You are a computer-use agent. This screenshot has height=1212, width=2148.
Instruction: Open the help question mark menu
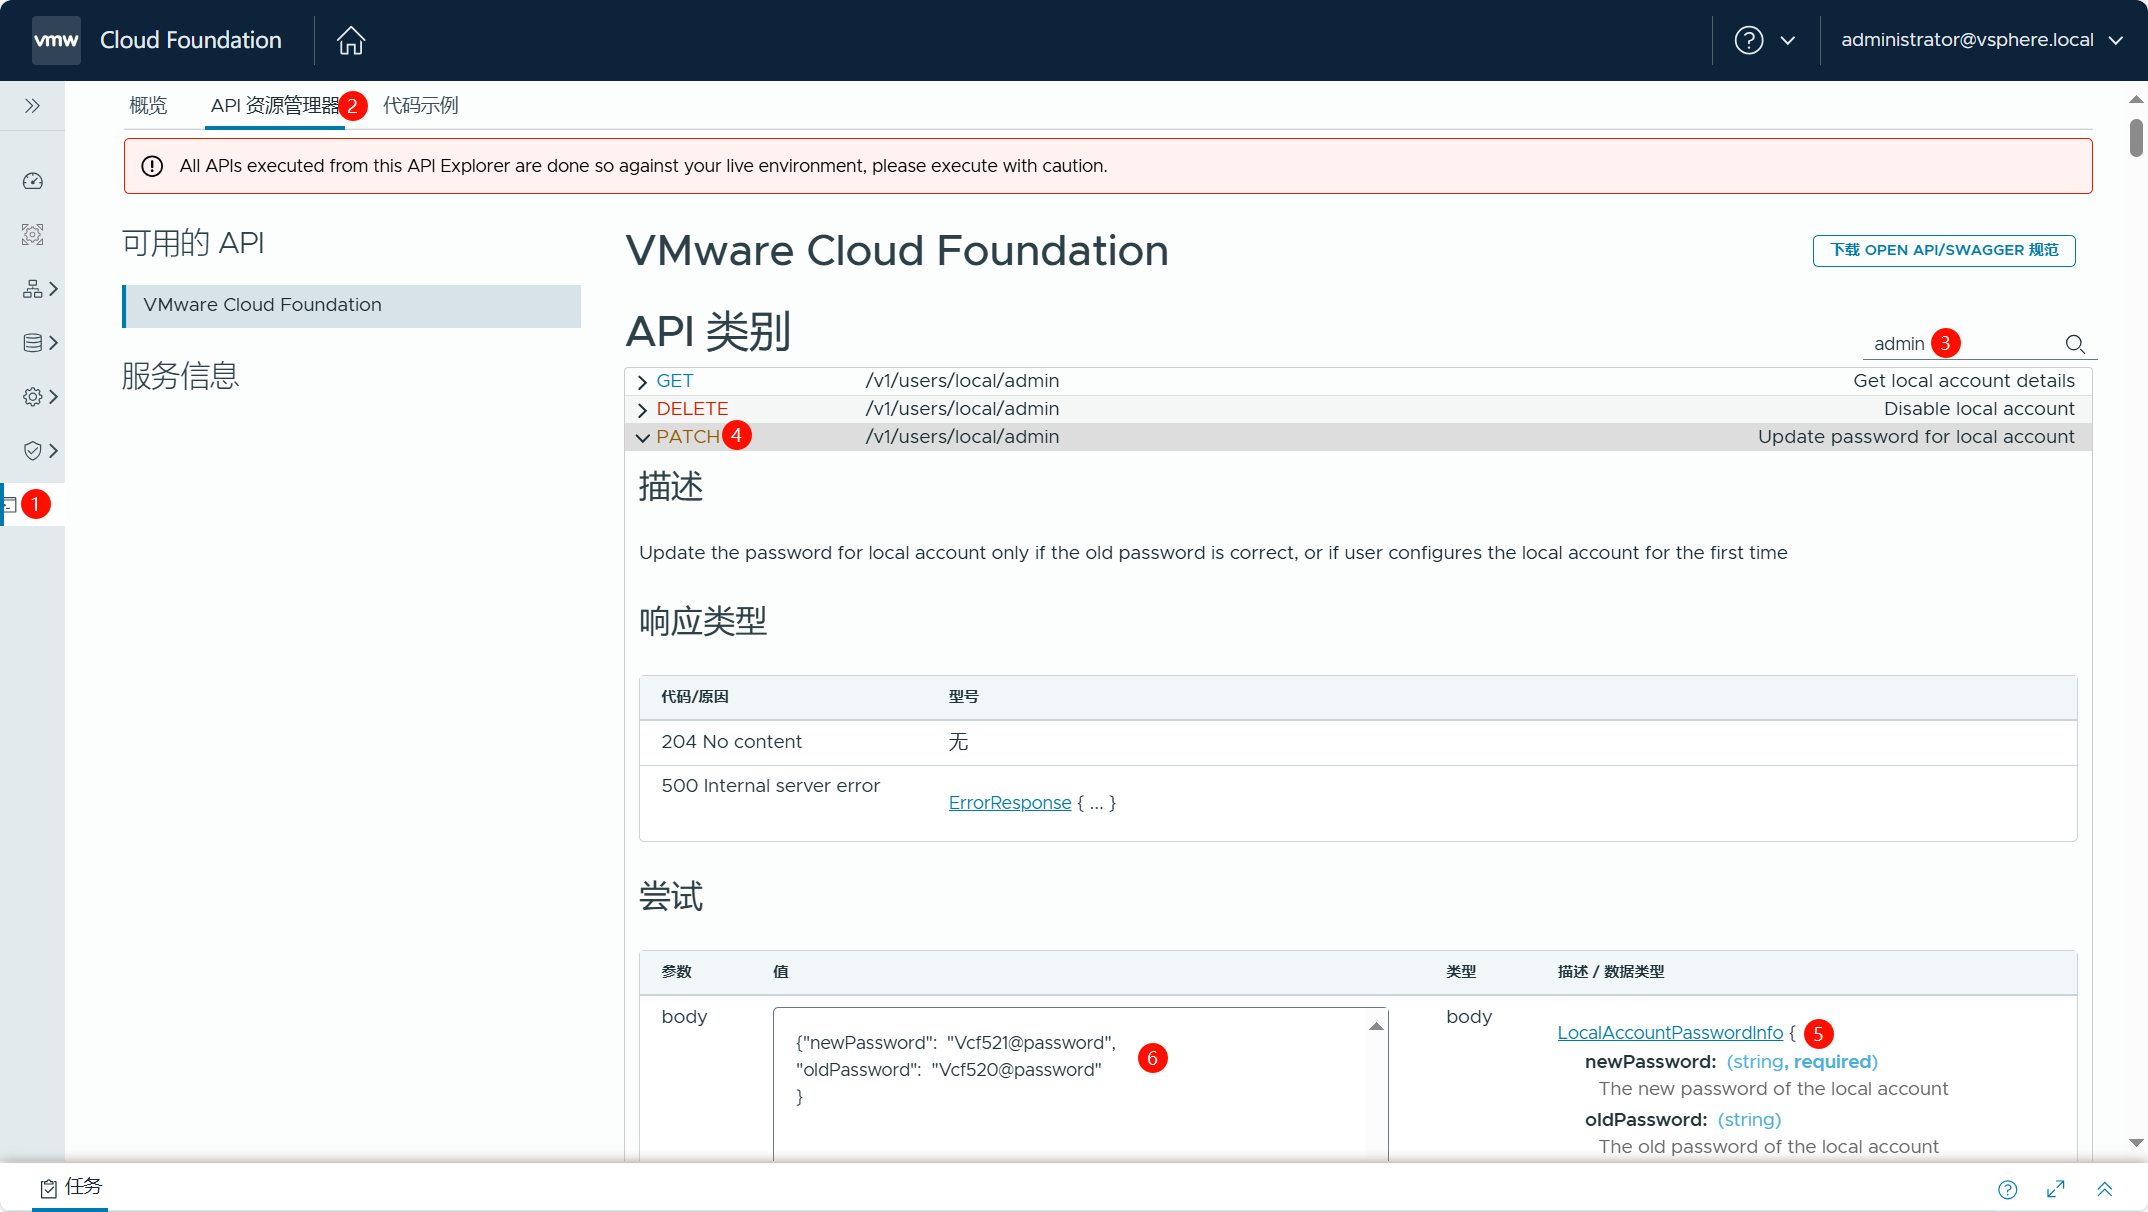pos(1749,40)
